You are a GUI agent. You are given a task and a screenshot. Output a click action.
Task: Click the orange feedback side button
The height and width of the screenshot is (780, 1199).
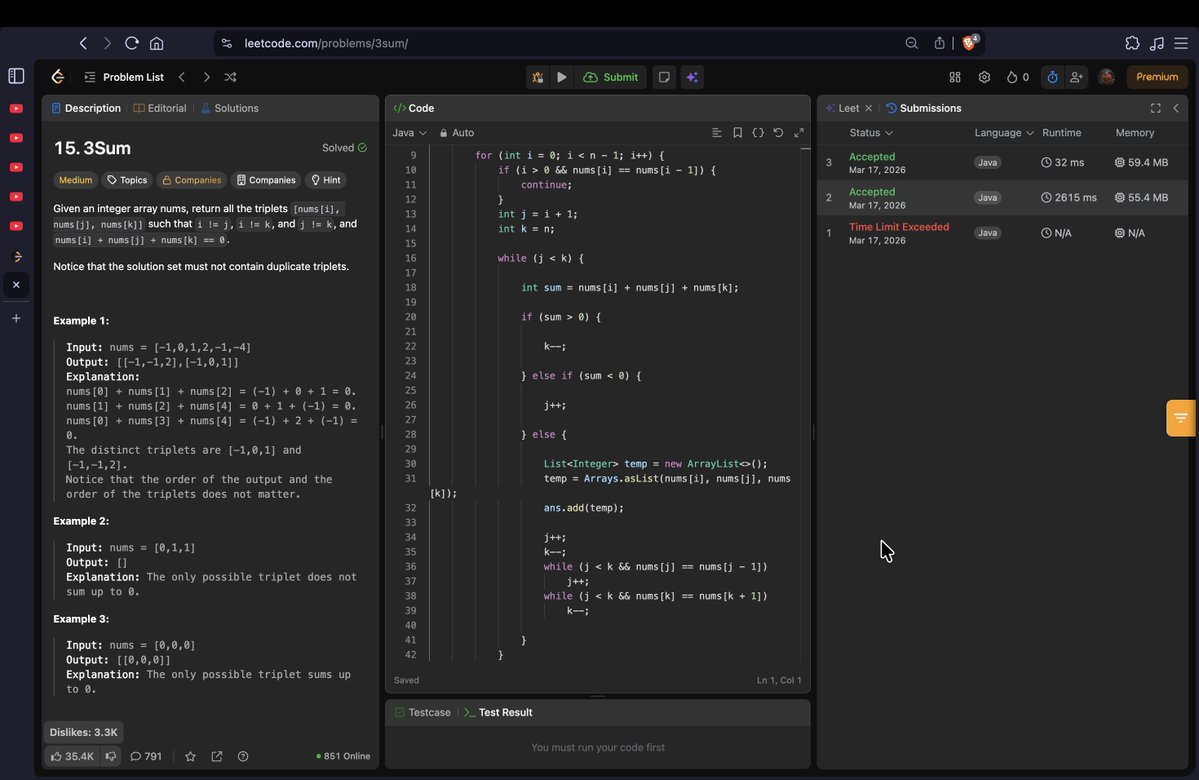pyautogui.click(x=1181, y=418)
